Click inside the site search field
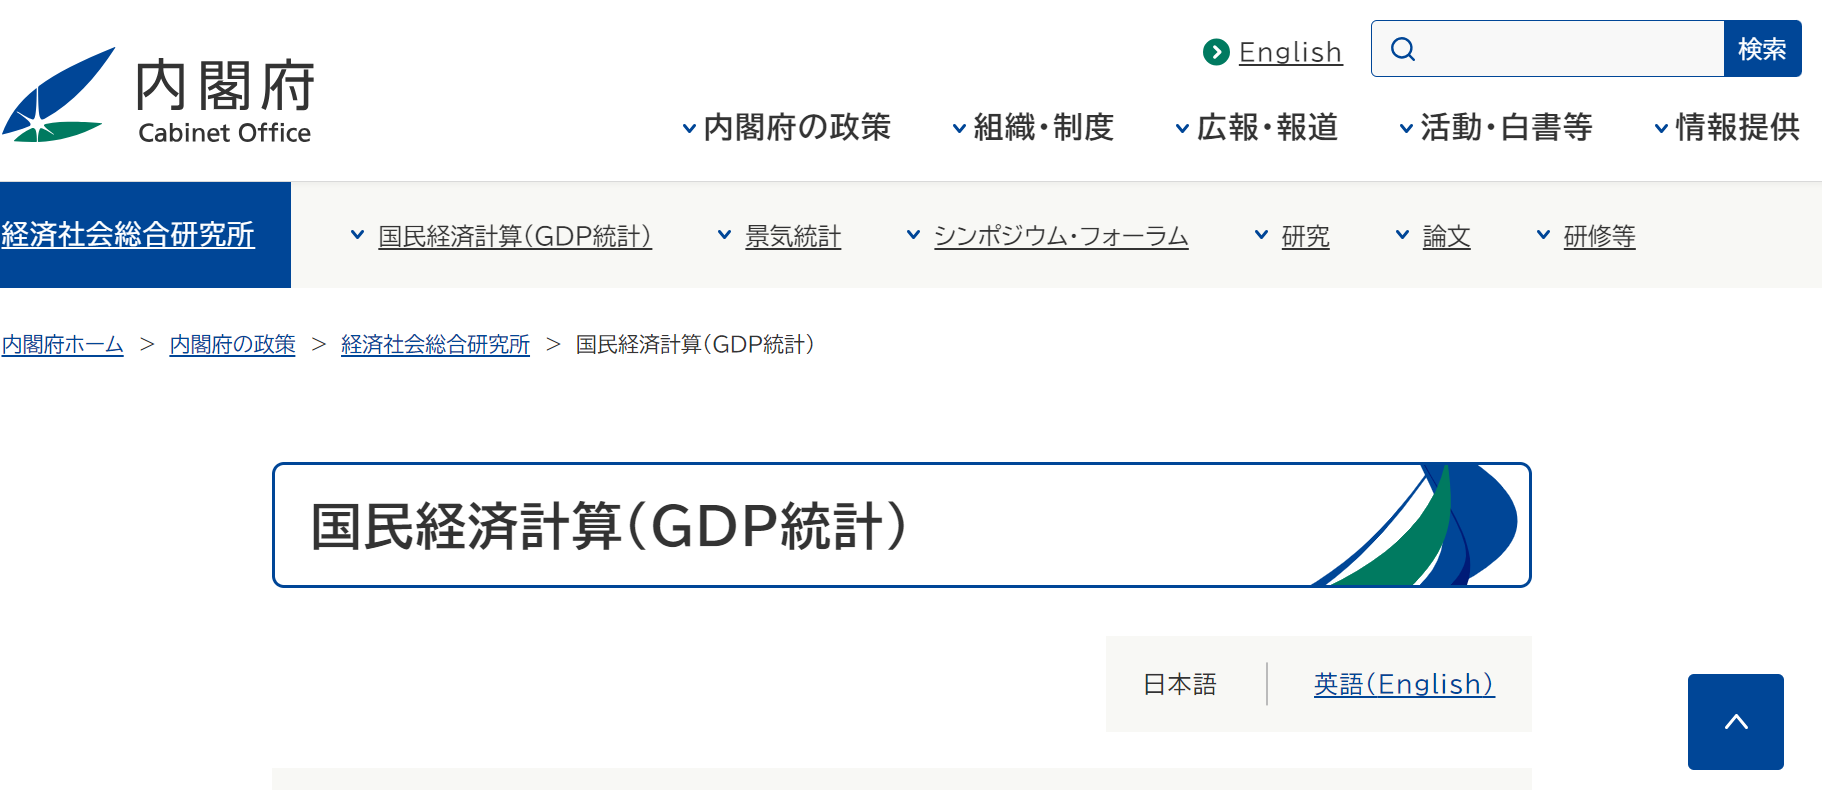Image resolution: width=1822 pixels, height=790 pixels. pos(1567,49)
